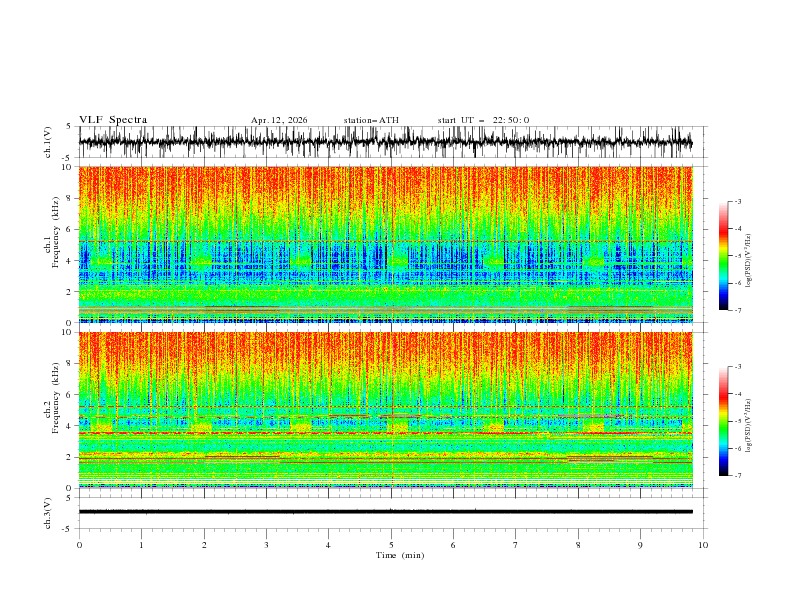Click the time axis tick label '0'
This screenshot has height=612, width=792.
pos(79,545)
